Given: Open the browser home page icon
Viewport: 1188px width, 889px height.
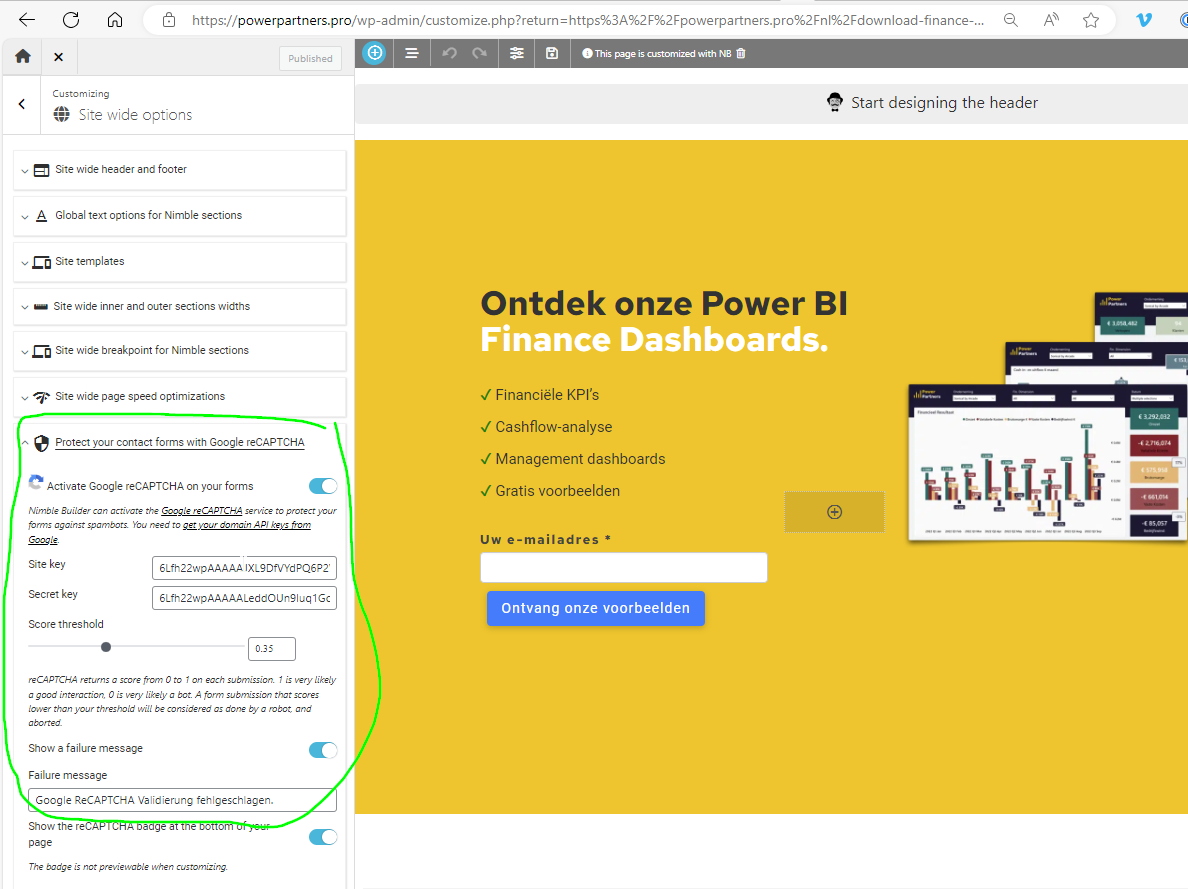Looking at the screenshot, I should (114, 20).
